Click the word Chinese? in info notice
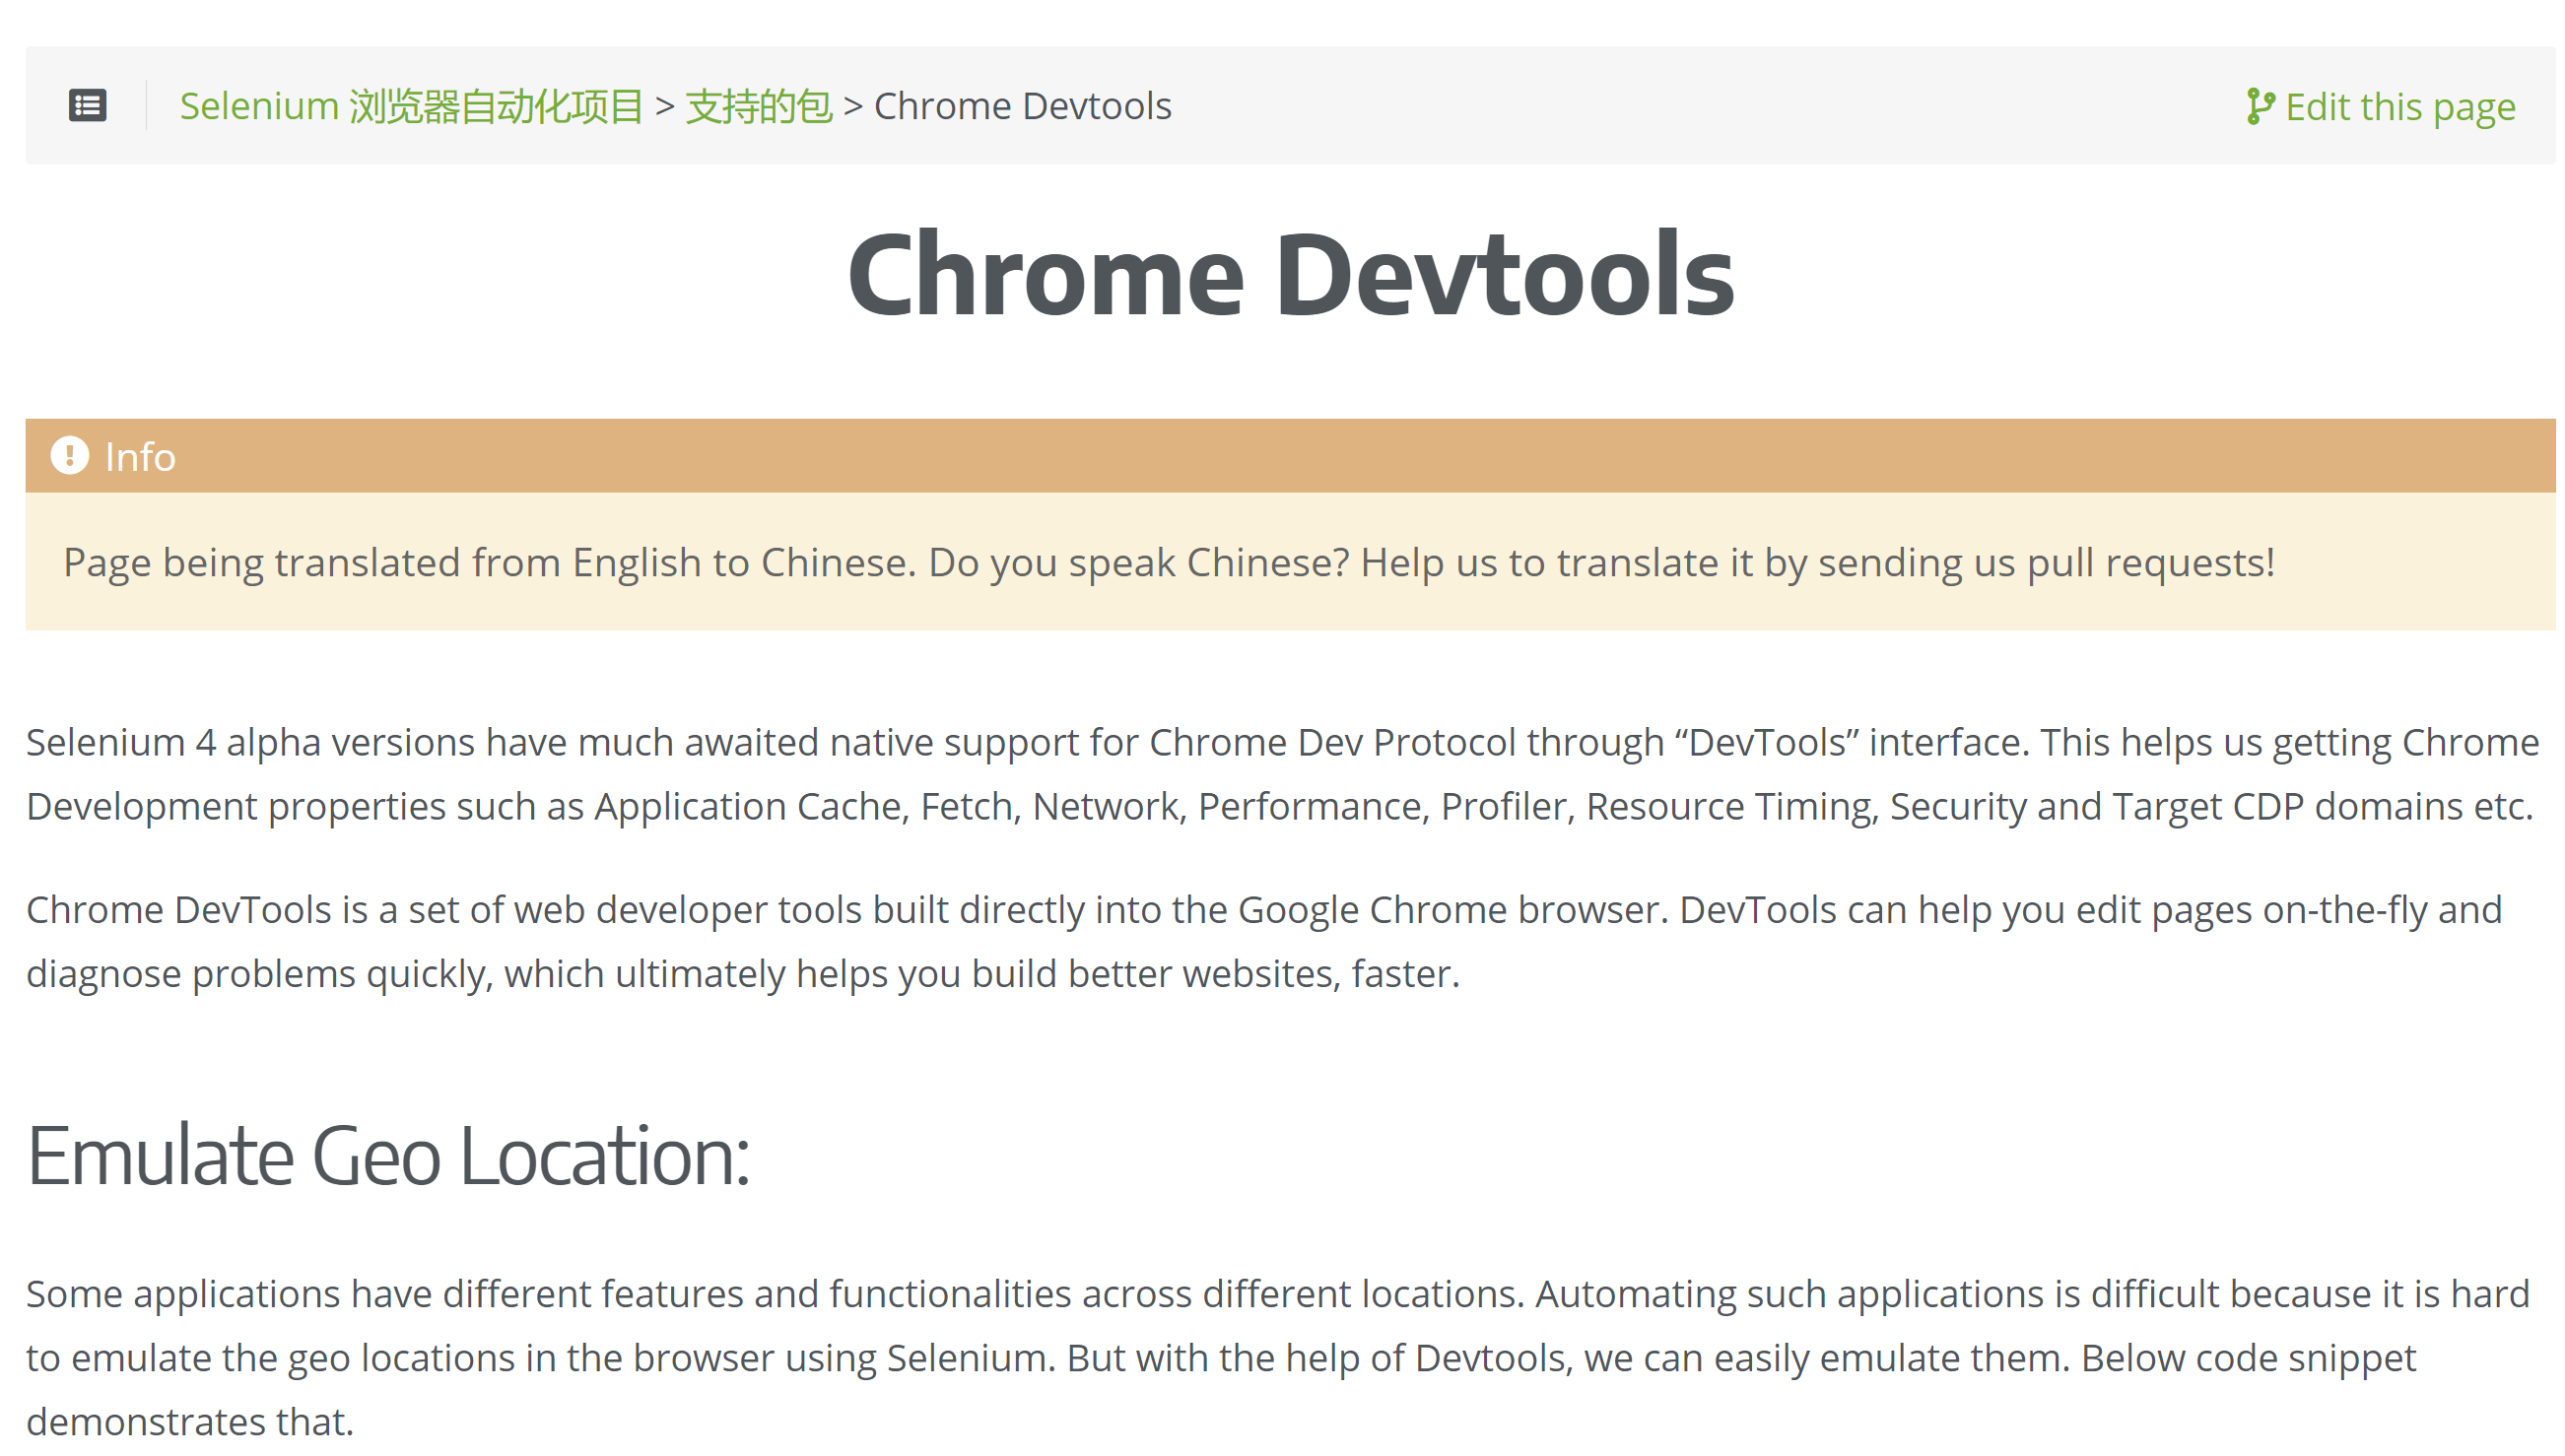Viewport: 2565px width, 1456px height. (1267, 562)
